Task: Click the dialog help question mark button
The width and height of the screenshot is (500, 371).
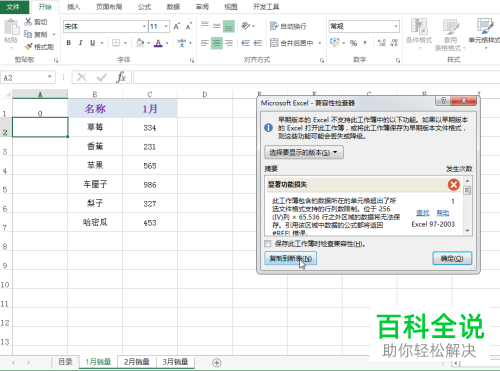Action: (443, 100)
